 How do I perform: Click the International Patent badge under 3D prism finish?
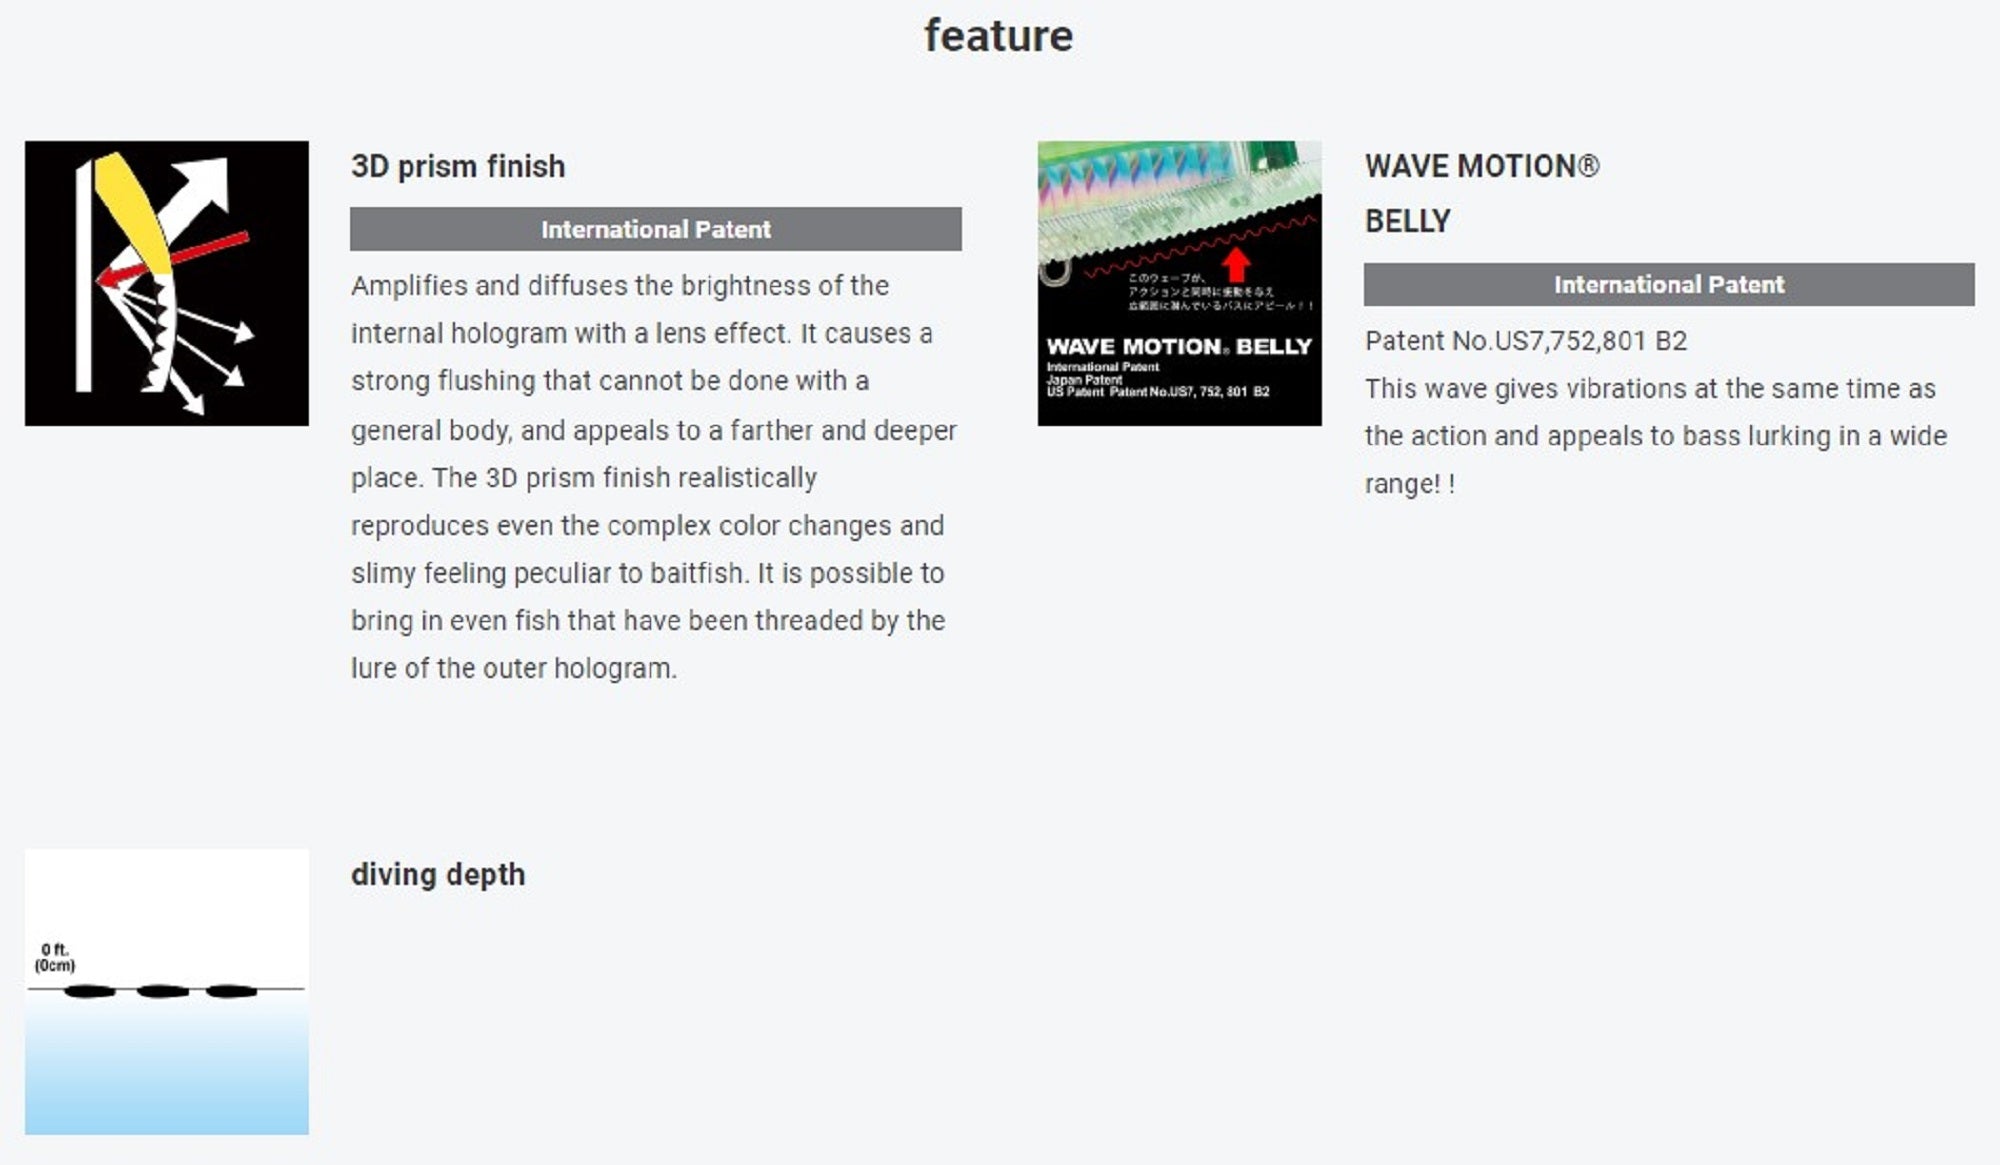click(x=655, y=229)
